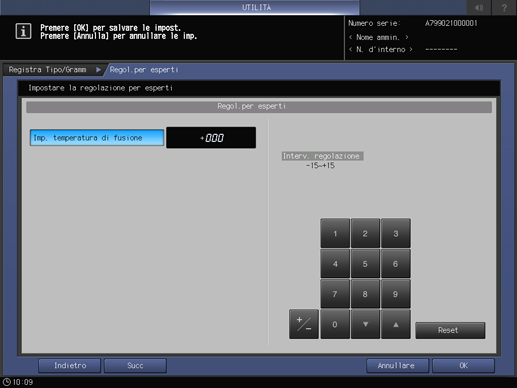Tap keypad digit 0
The width and height of the screenshot is (517, 388).
(x=335, y=324)
